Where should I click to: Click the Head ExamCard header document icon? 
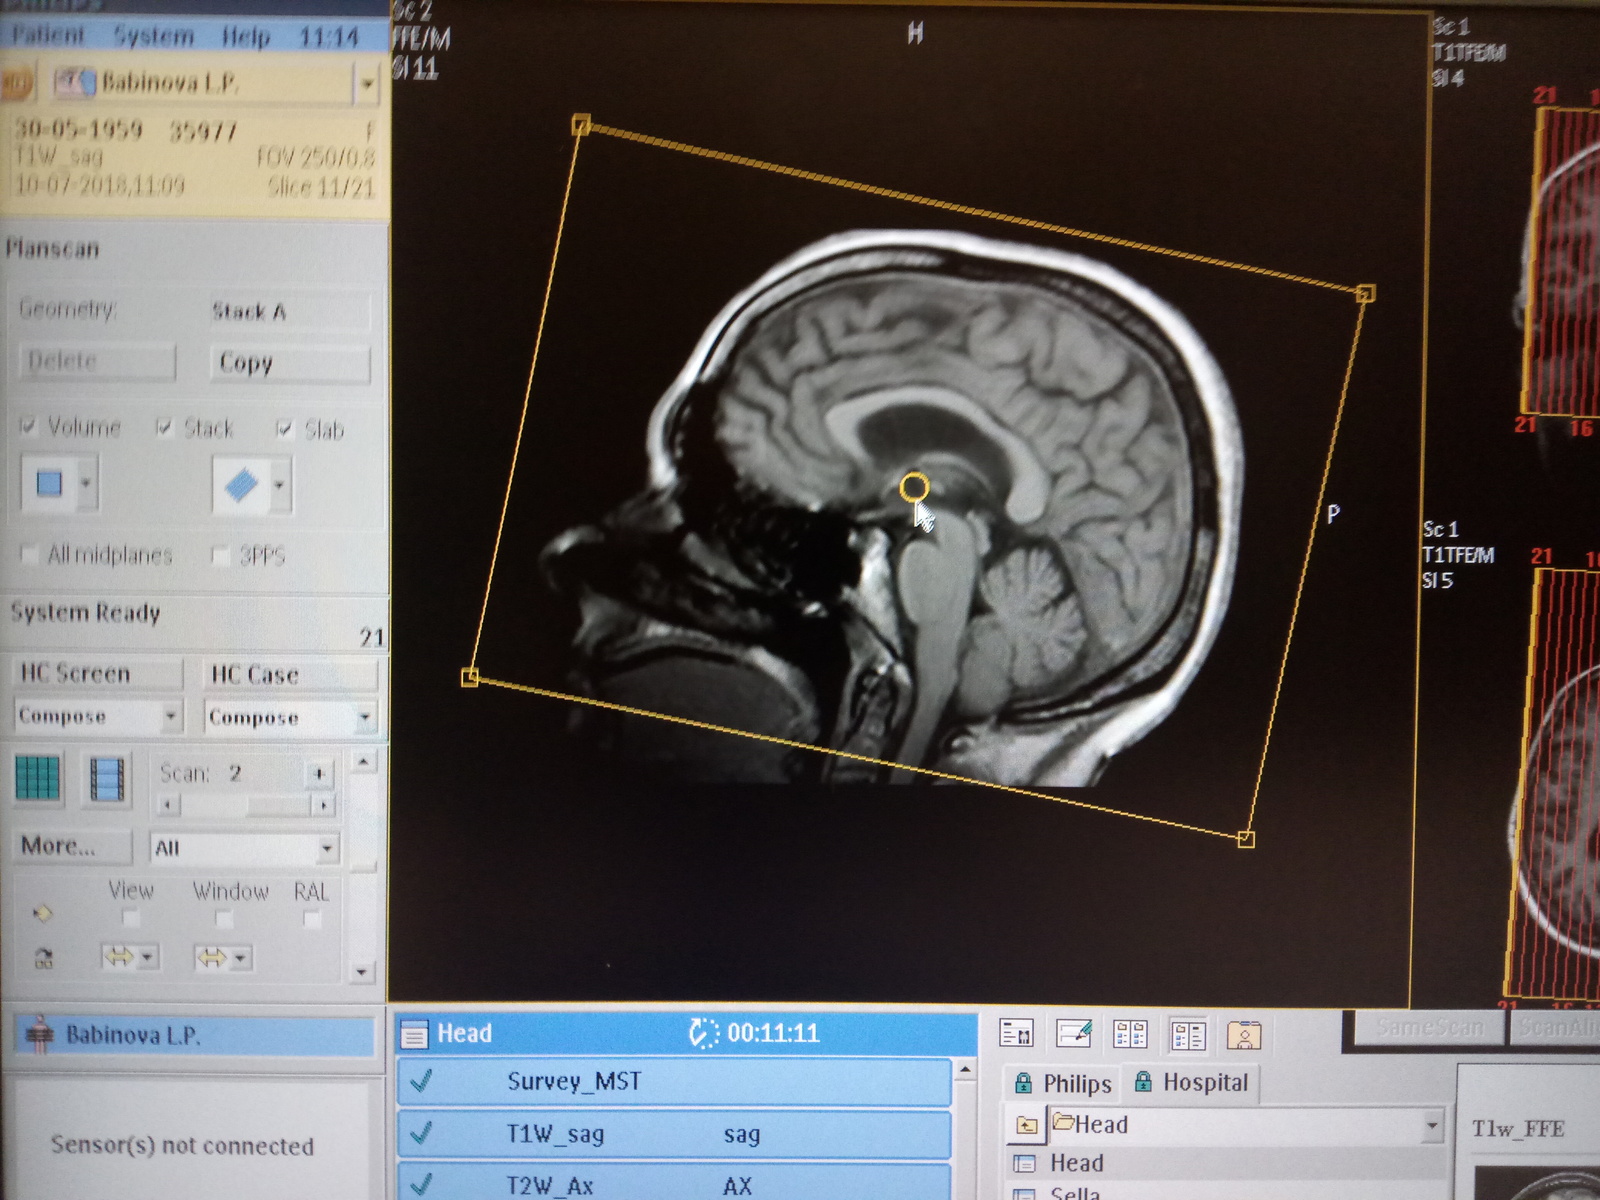(414, 1034)
